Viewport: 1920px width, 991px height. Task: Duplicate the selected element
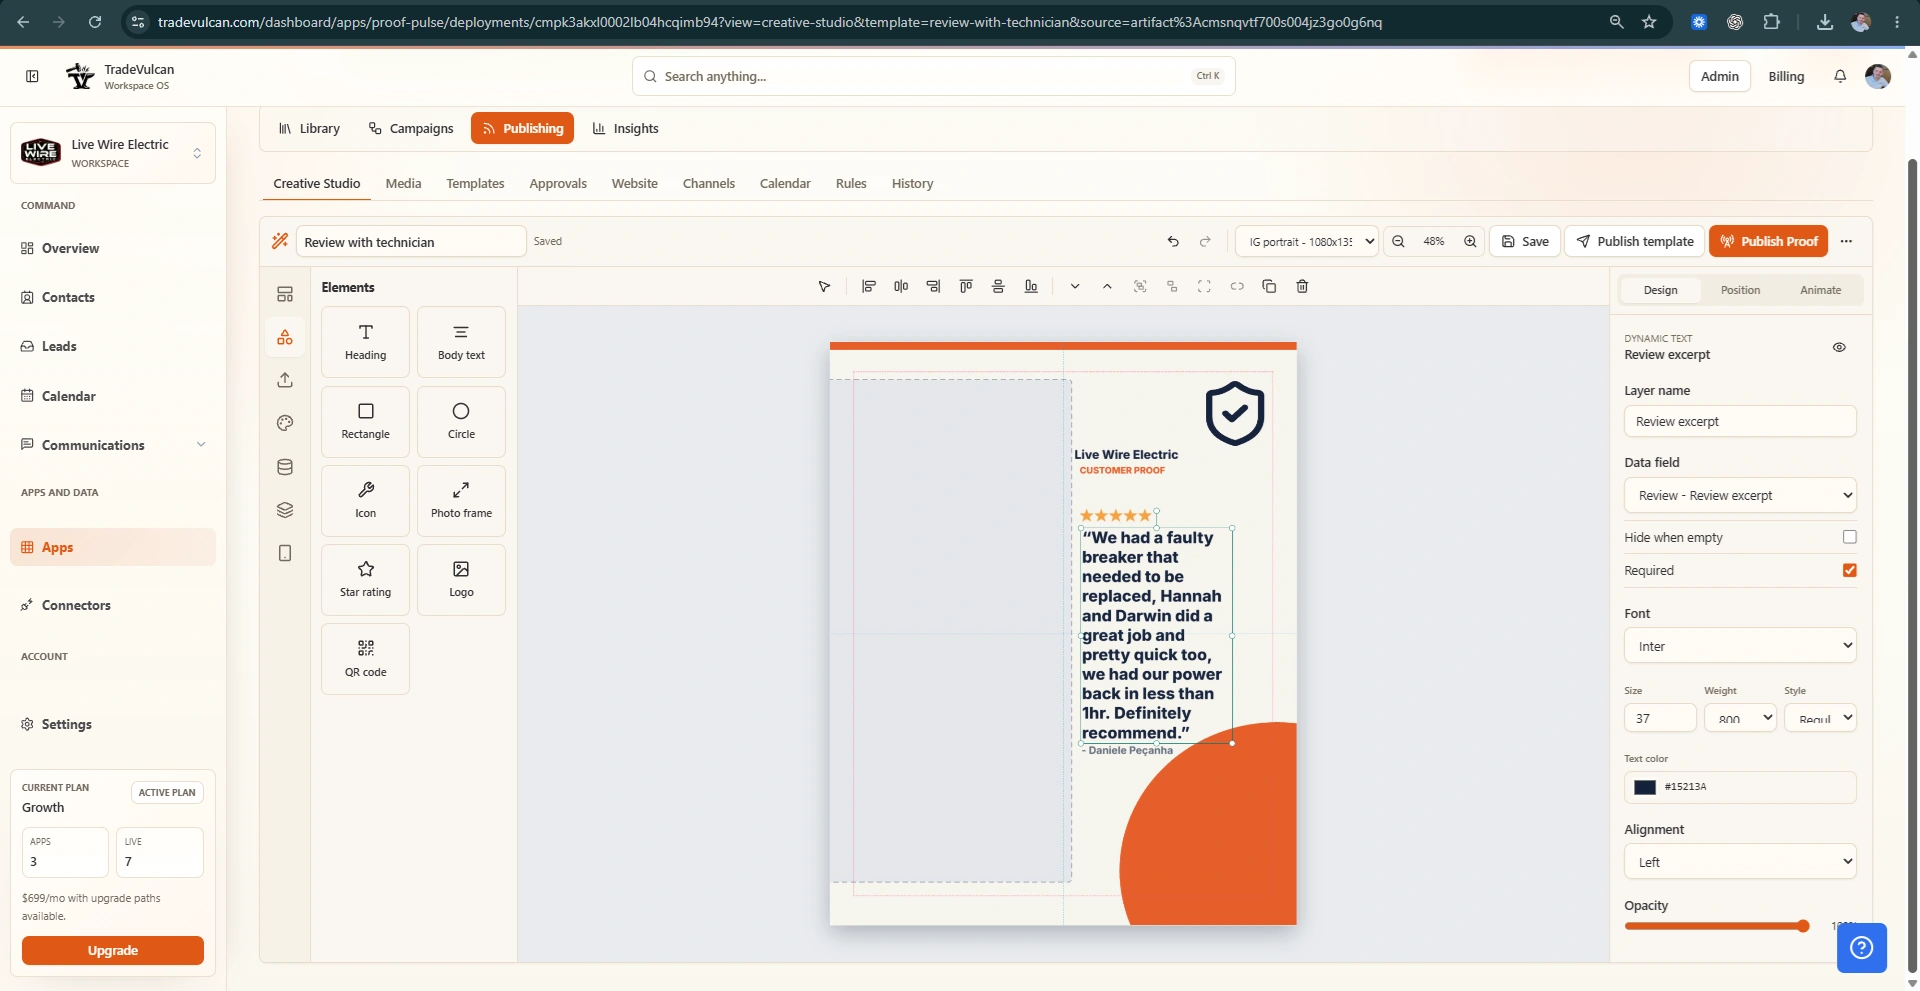click(1269, 287)
